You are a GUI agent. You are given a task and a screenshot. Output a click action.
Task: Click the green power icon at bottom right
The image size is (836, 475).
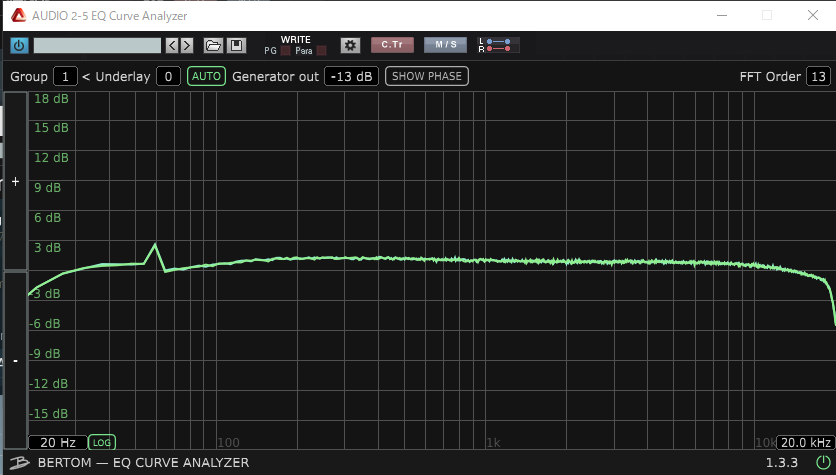point(823,462)
